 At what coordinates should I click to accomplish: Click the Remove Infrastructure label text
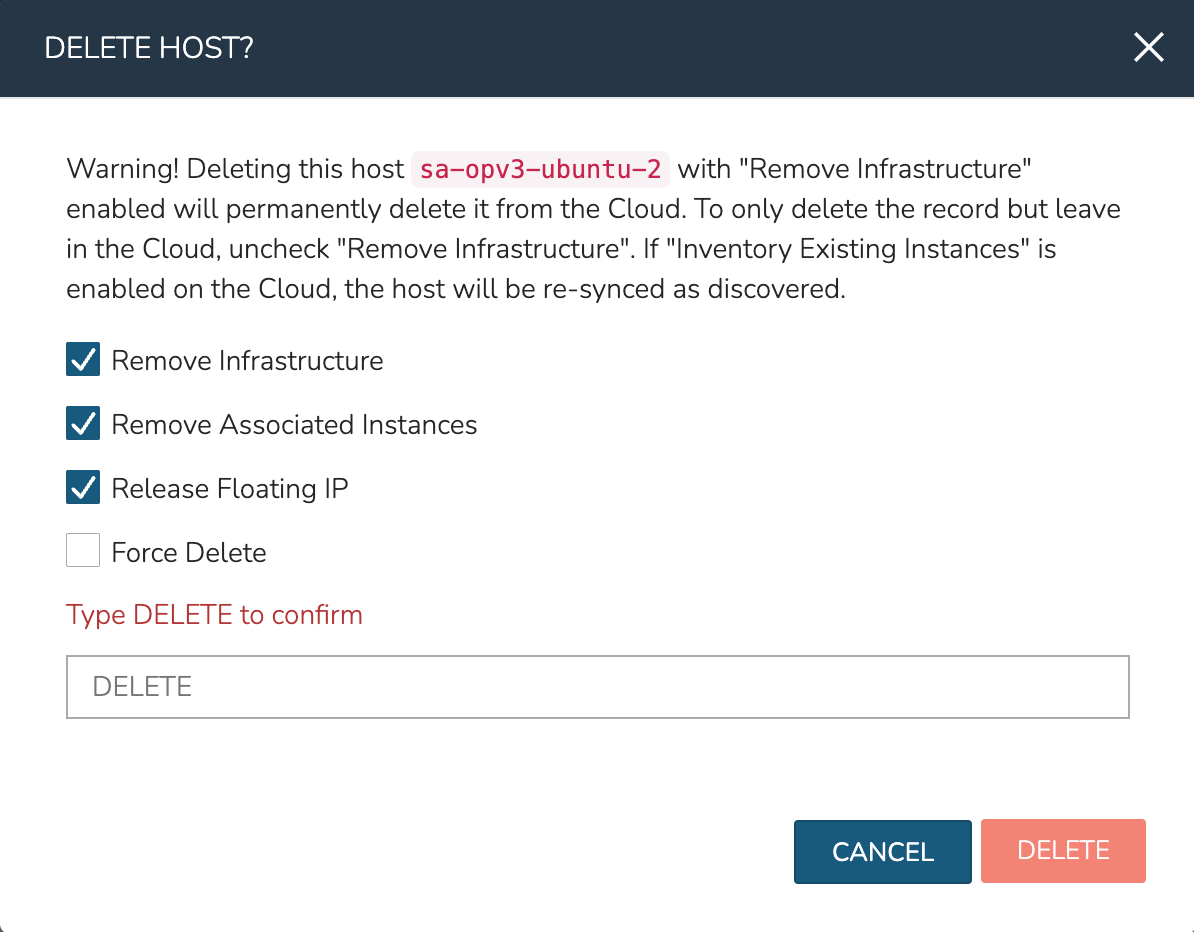pyautogui.click(x=247, y=360)
